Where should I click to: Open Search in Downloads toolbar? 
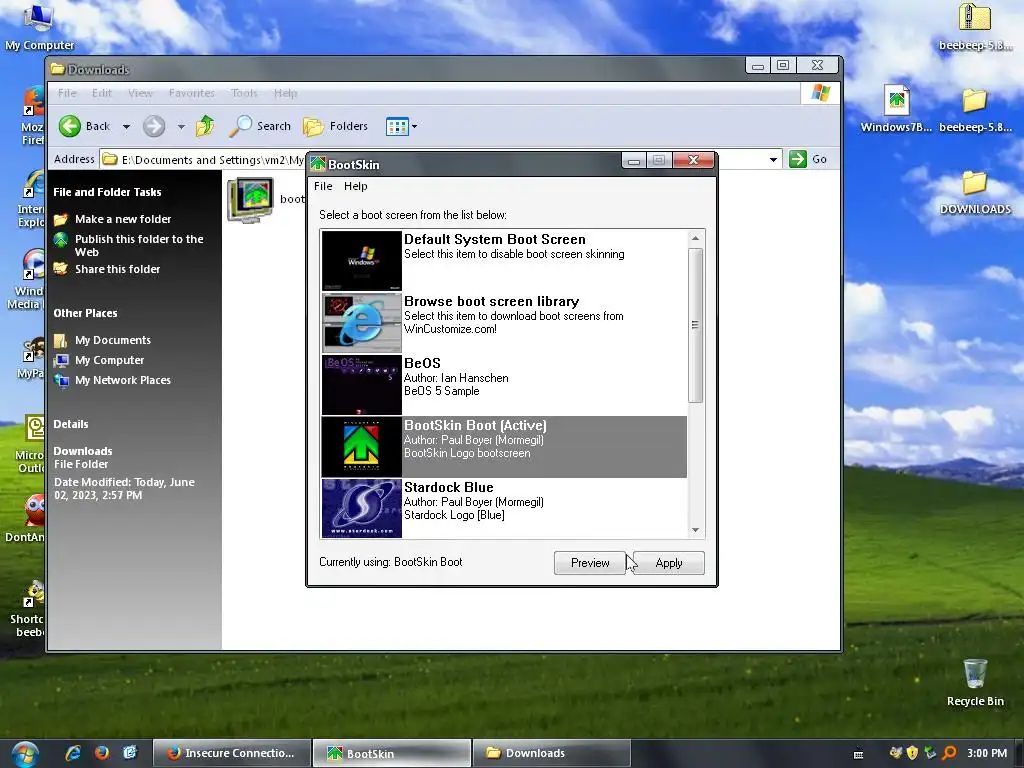click(260, 126)
